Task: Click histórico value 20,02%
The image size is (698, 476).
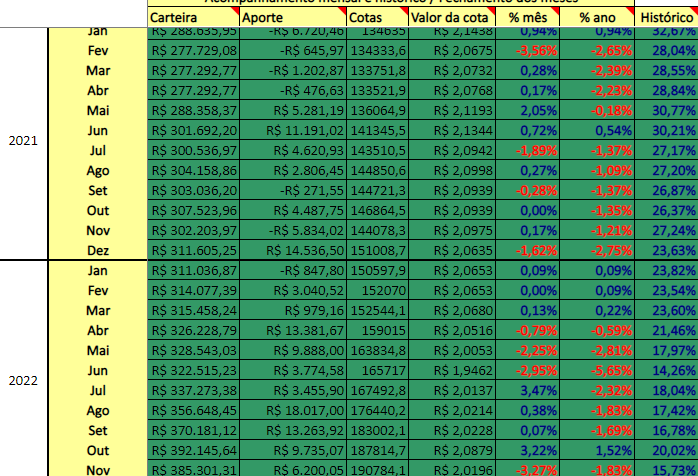Action: 666,451
